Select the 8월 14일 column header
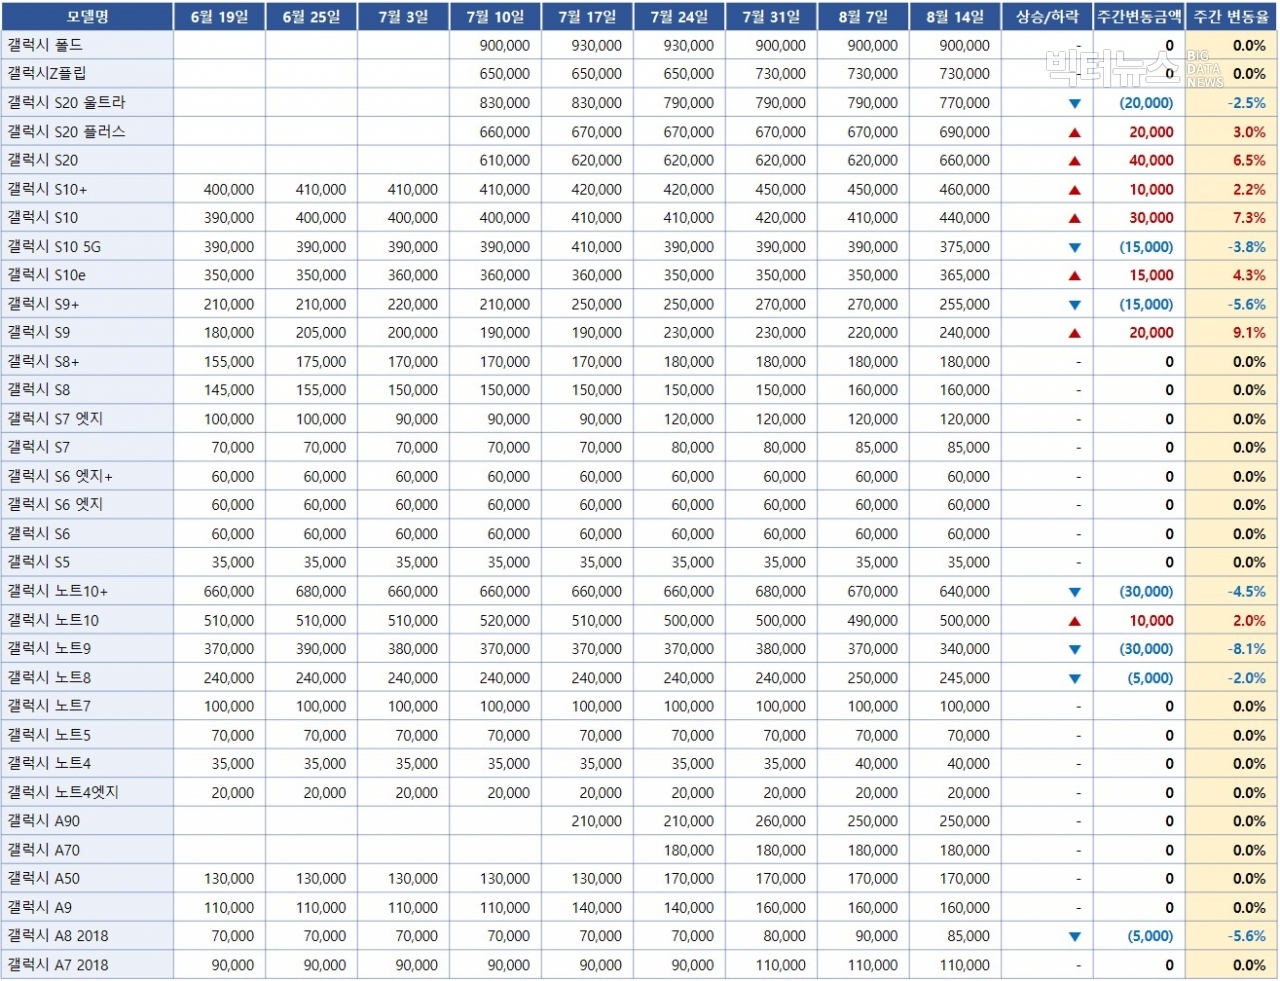 click(x=955, y=17)
